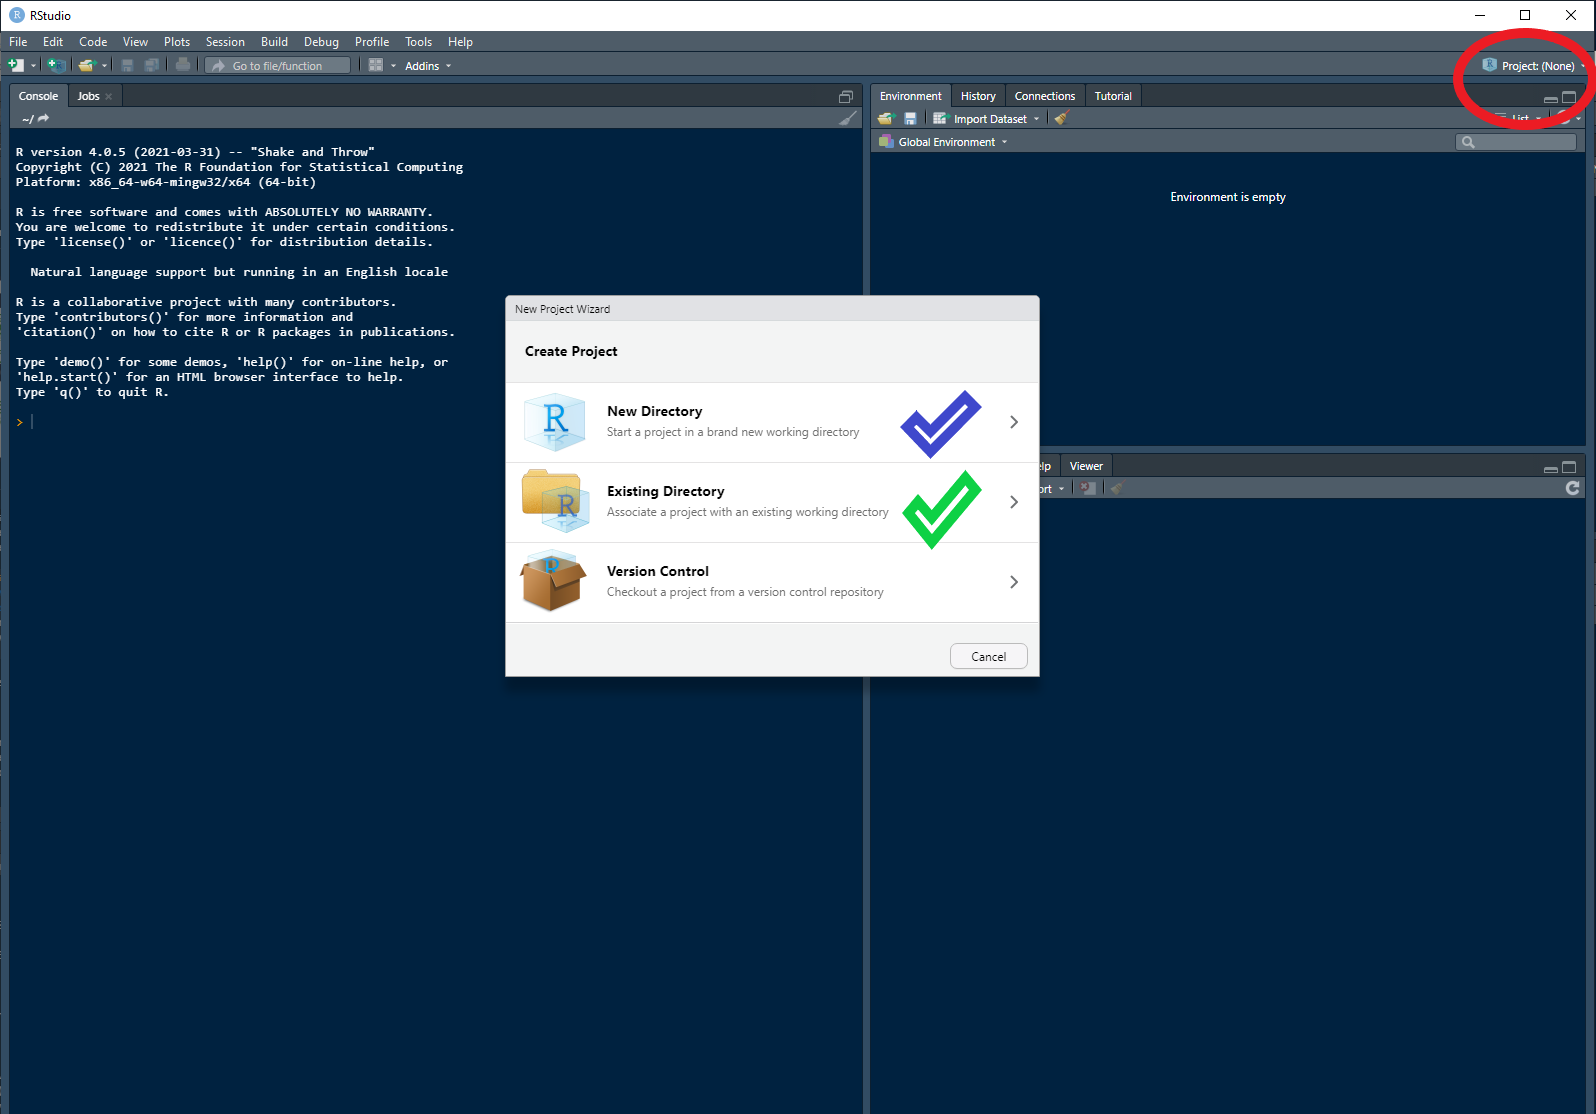This screenshot has height=1114, width=1596.
Task: Open the New File dropdown arrow
Action: point(33,66)
